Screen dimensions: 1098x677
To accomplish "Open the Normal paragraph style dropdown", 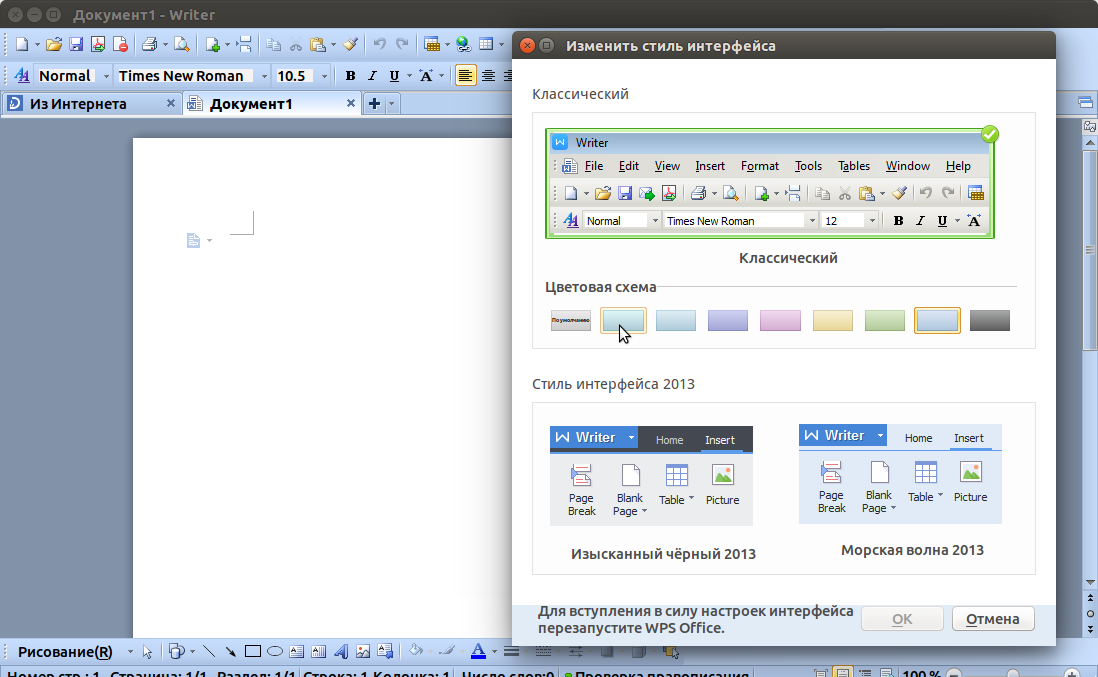I will [106, 76].
